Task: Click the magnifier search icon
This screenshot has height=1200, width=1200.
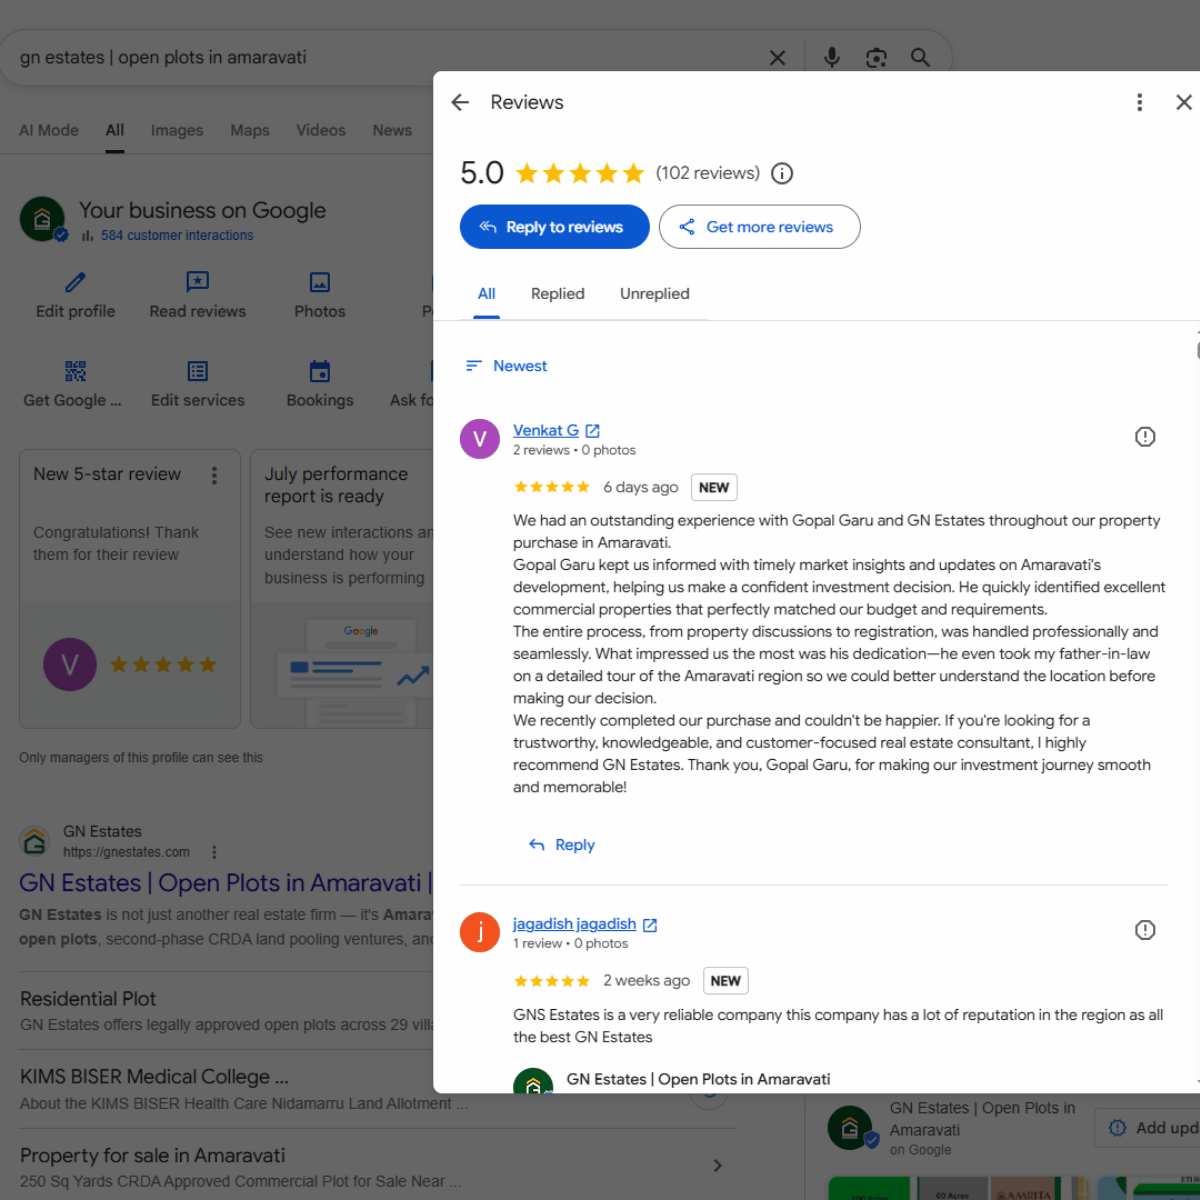Action: [921, 58]
